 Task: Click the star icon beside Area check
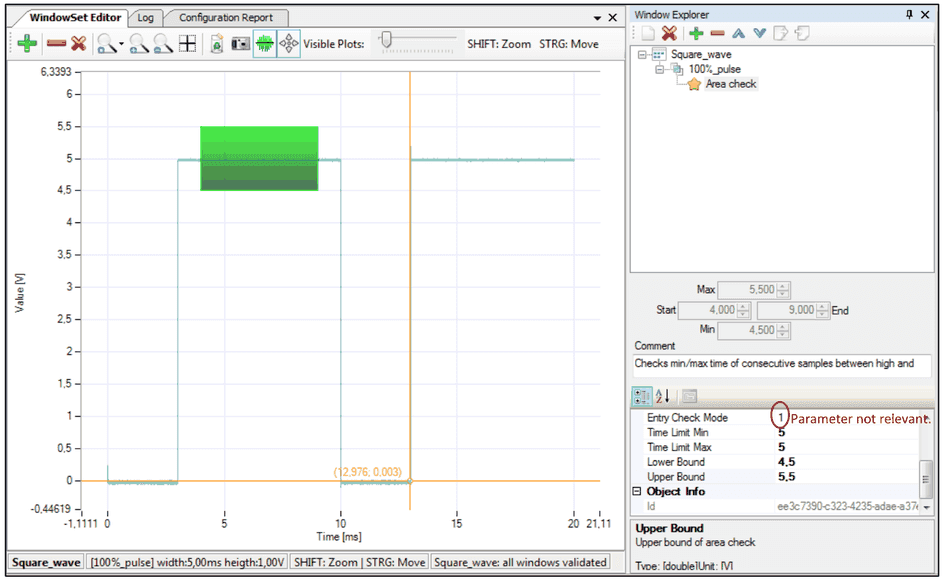click(x=694, y=84)
